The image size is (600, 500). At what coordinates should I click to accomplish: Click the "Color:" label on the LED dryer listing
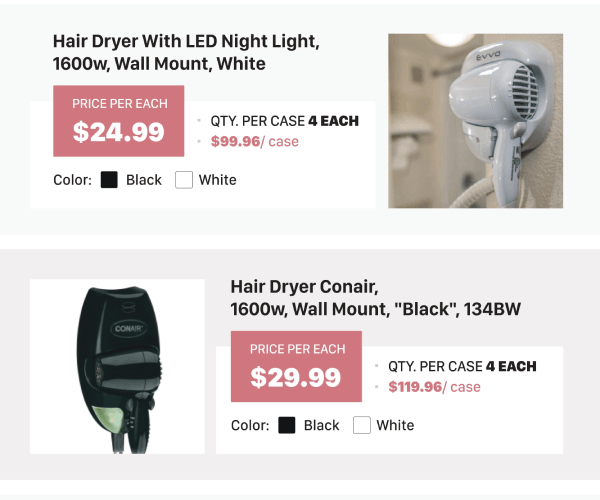tap(72, 180)
